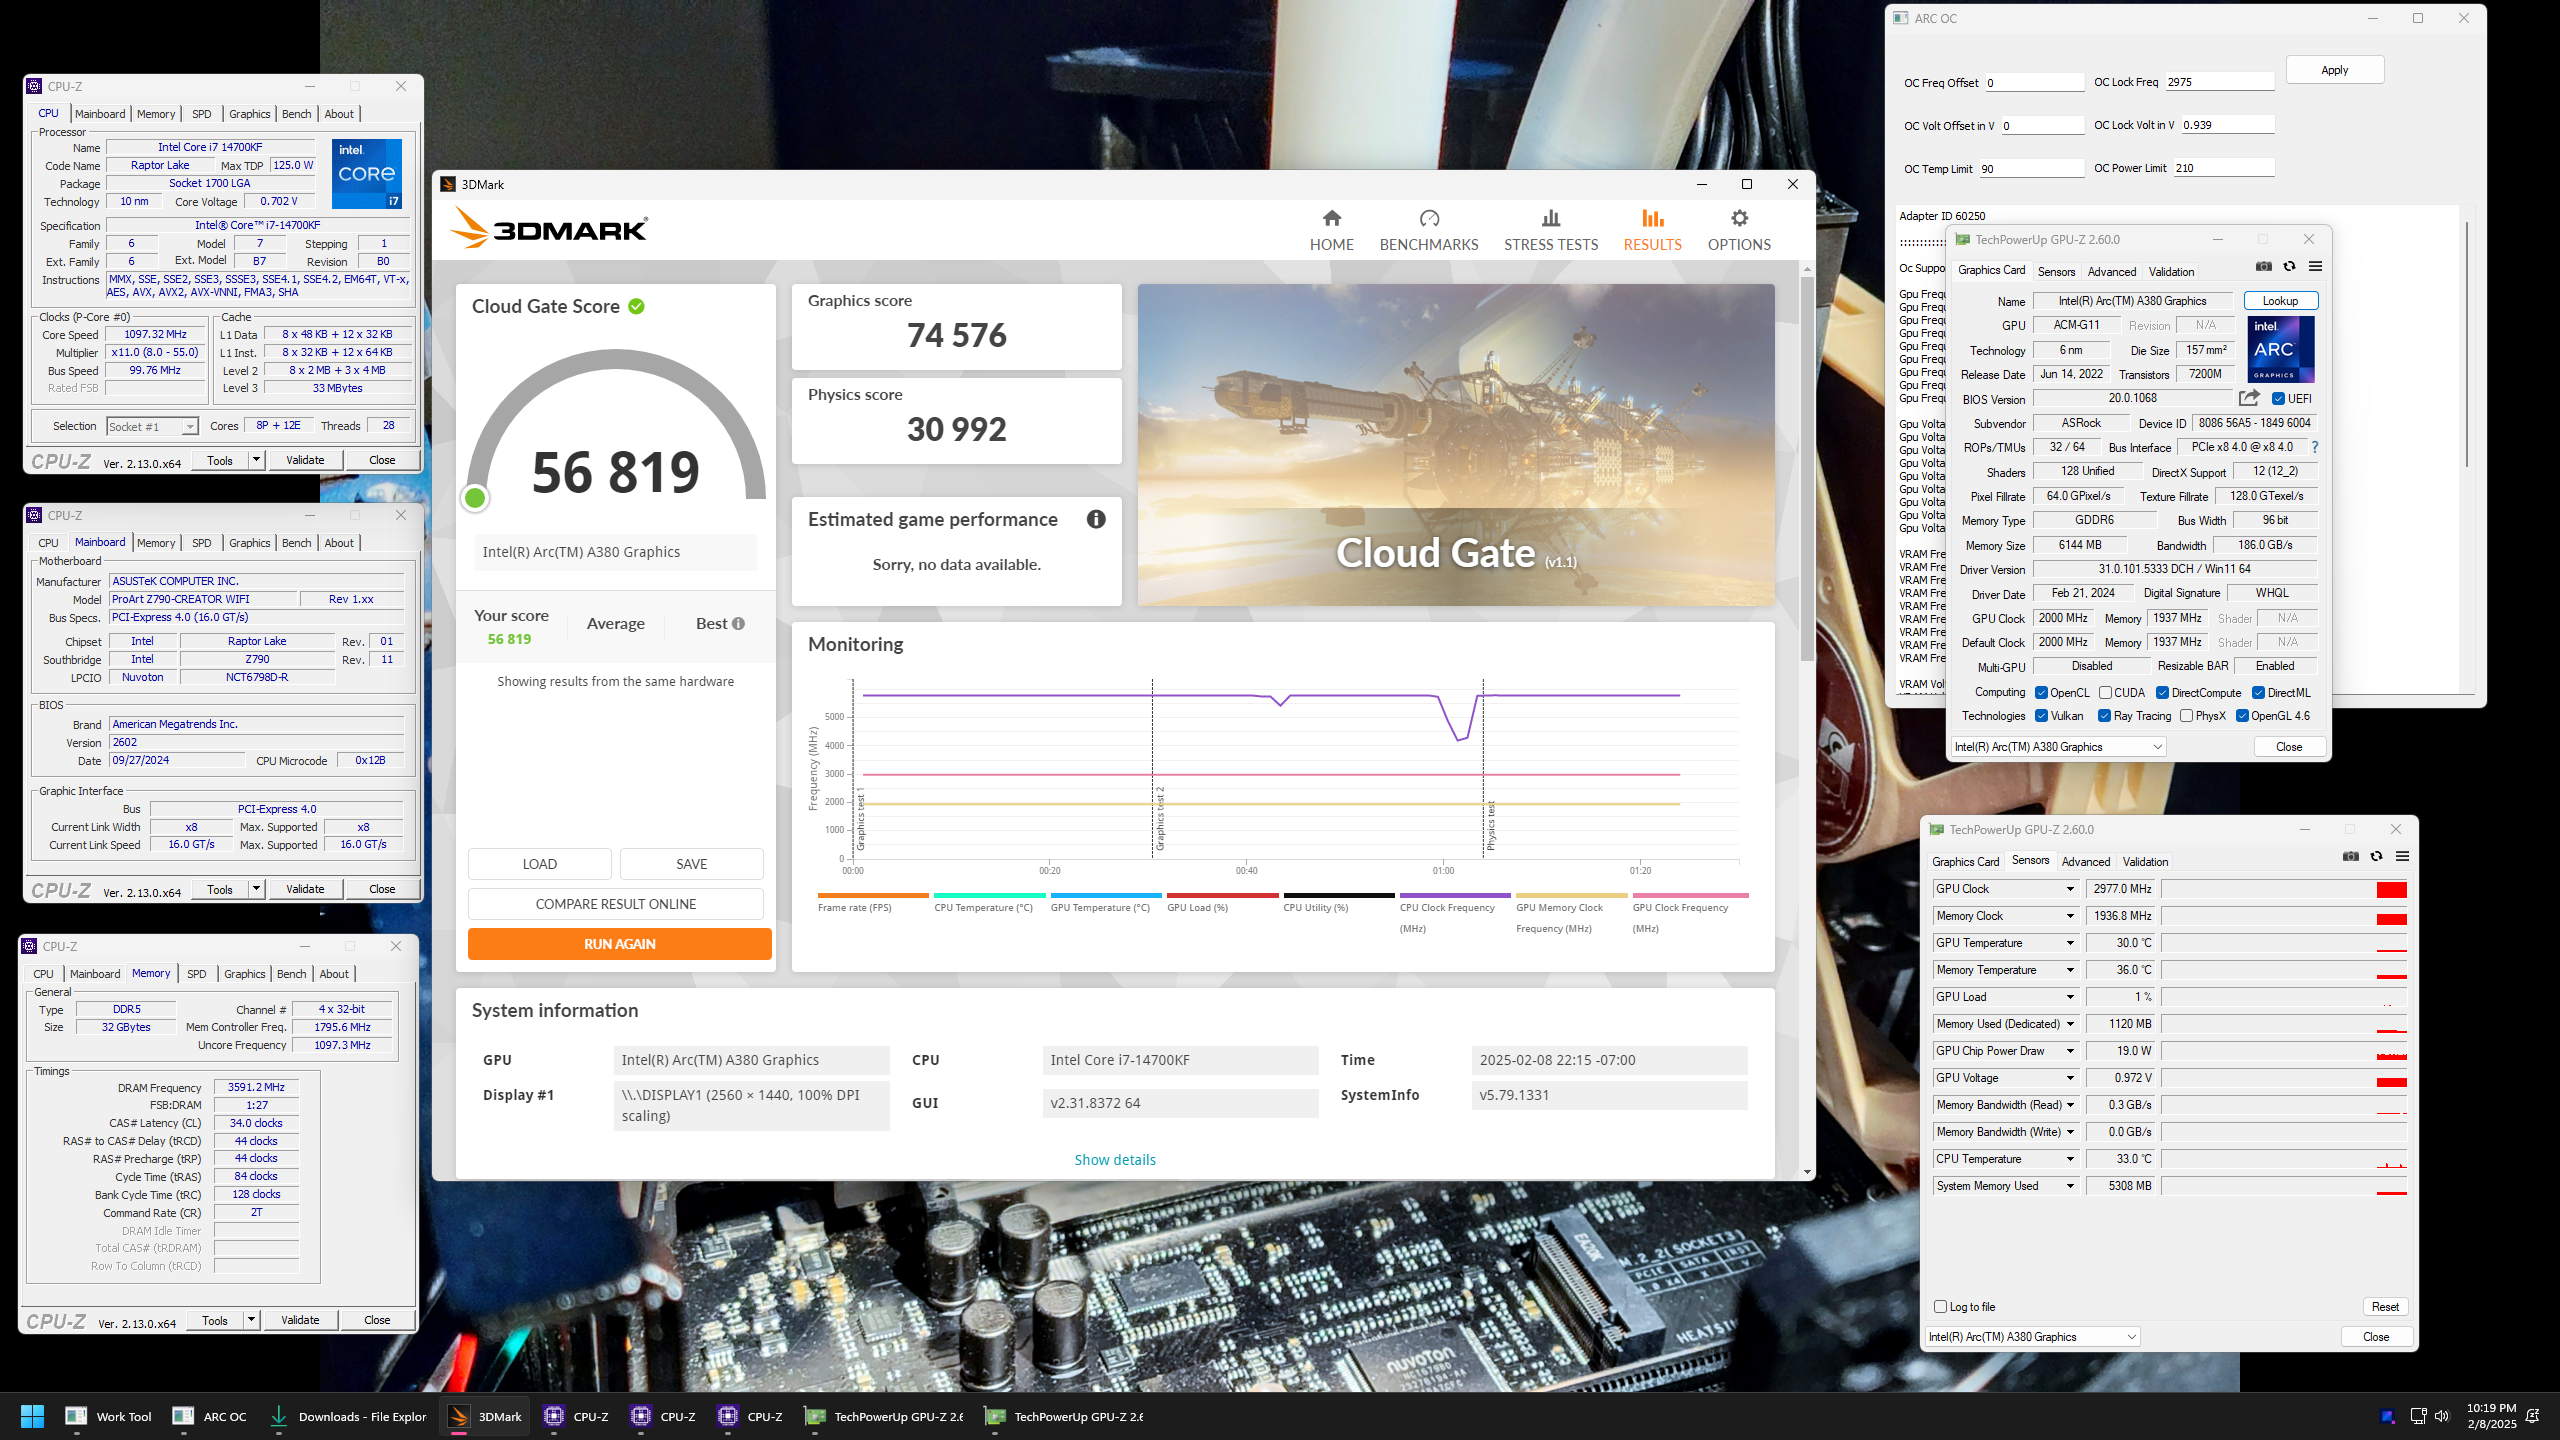Screen dimensions: 2560x1440
Task: Click the BIOS share/export icon in GPU-Z
Action: tap(2249, 398)
